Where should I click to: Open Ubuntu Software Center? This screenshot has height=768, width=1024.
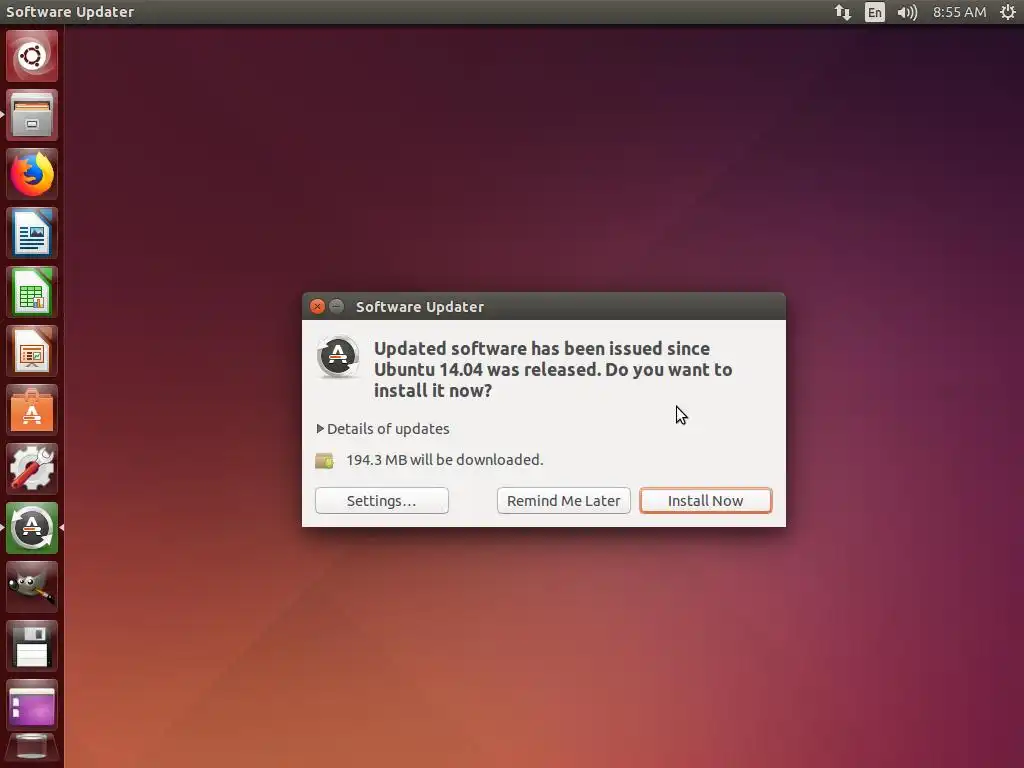(x=32, y=410)
